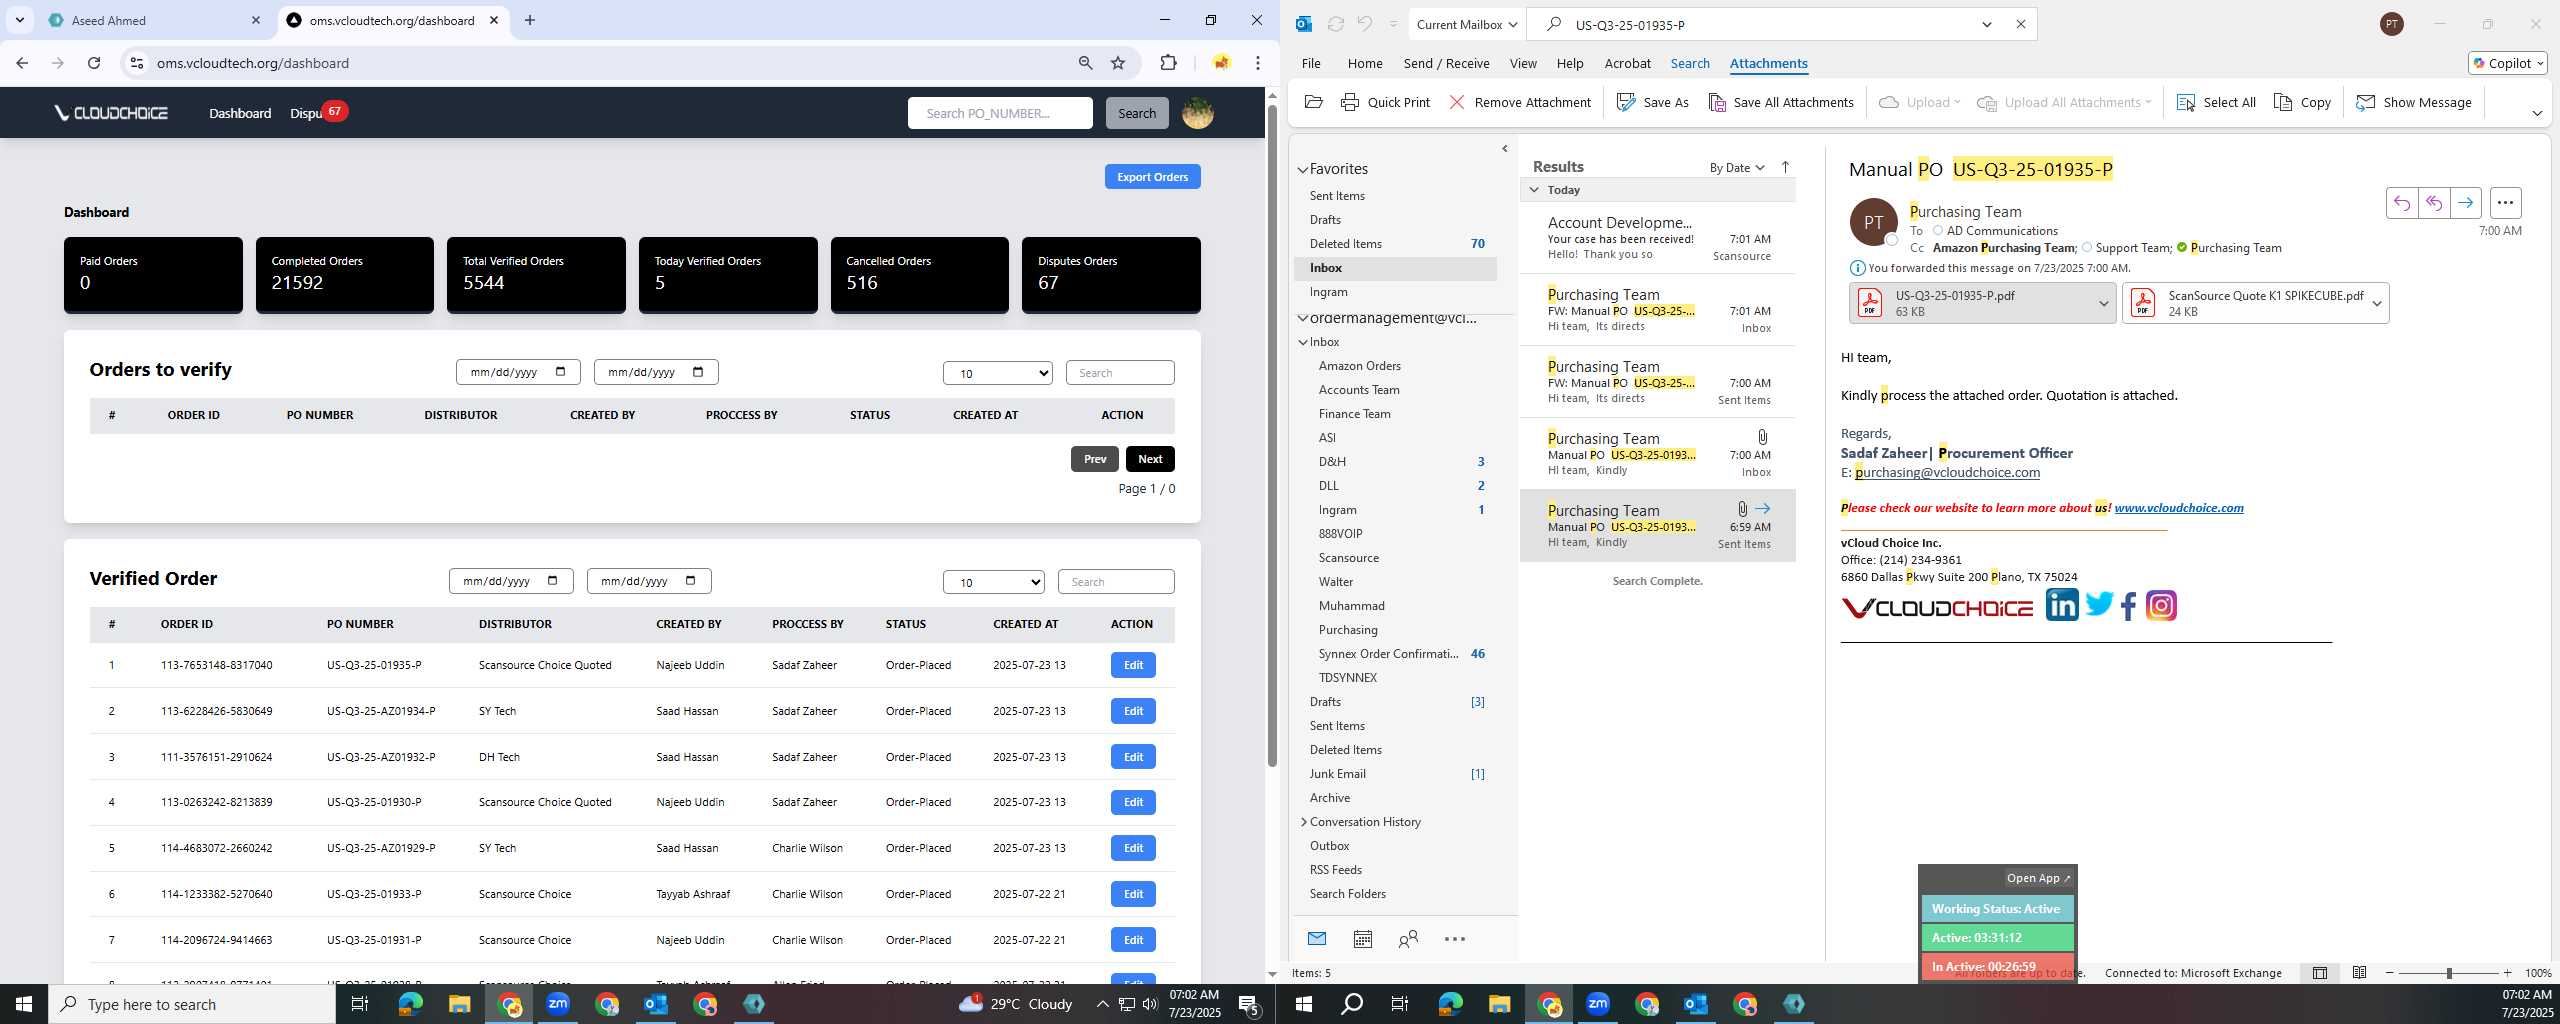Collapse Favorites folder group

click(1303, 169)
